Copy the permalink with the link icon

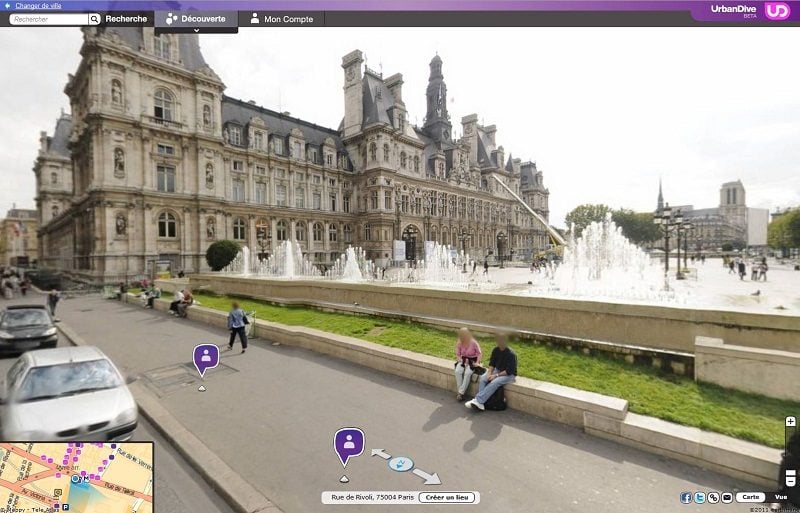(x=713, y=497)
